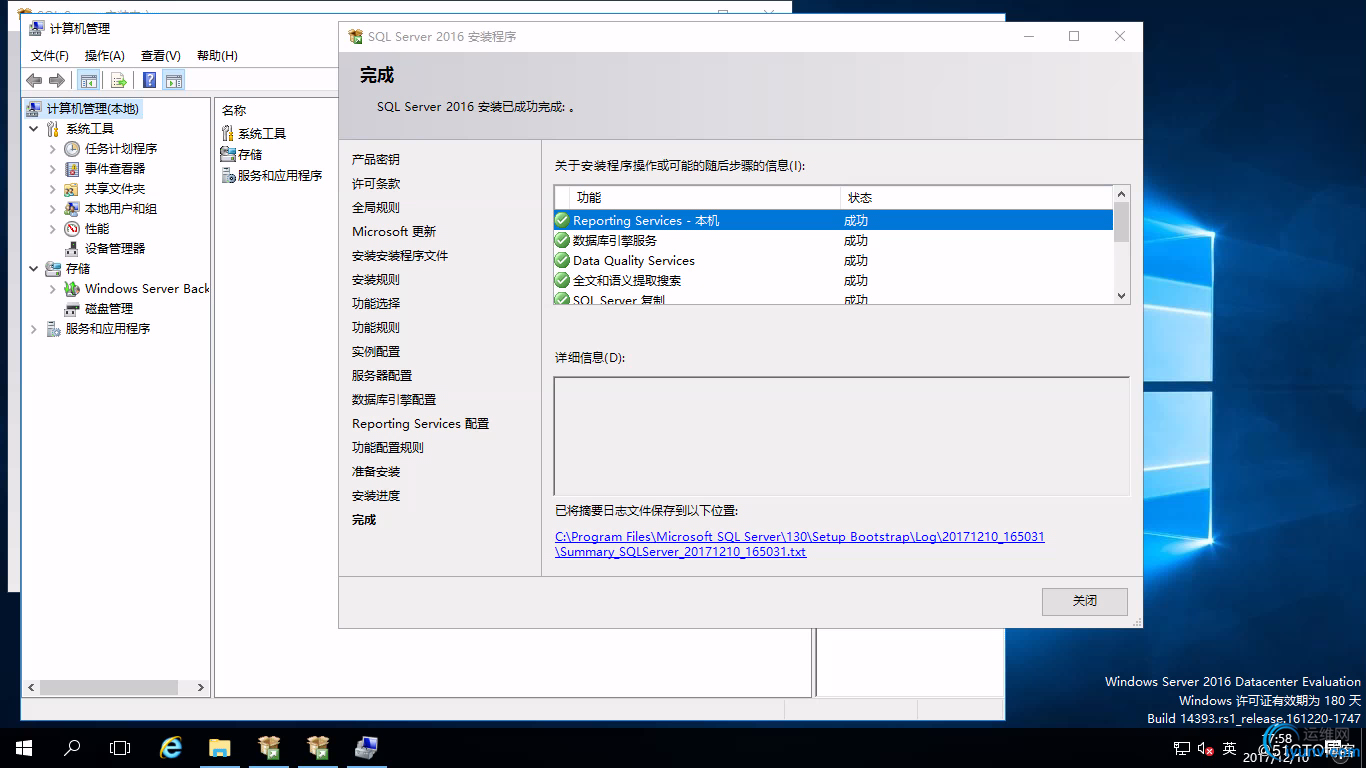Screen dimensions: 1366x768
Task: Click 服务和应用程序 icon in the name list pane
Action: (x=228, y=175)
